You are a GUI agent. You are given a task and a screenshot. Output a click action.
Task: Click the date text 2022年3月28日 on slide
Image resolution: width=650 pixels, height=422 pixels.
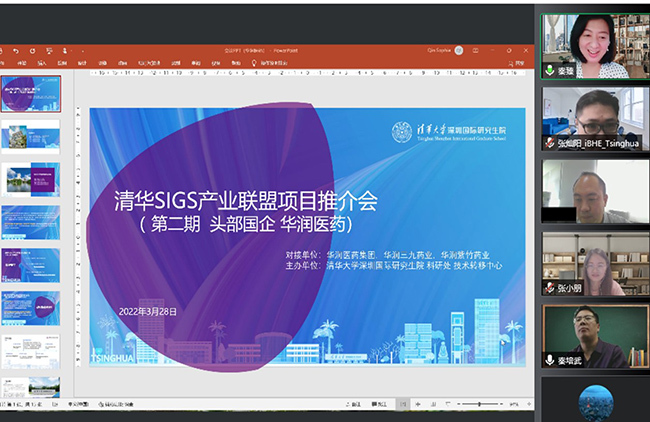click(x=148, y=312)
